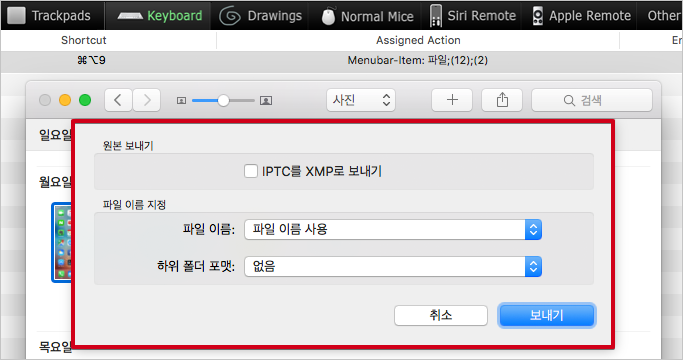The width and height of the screenshot is (683, 360).
Task: Go to the Normal Mice tab
Action: [367, 16]
